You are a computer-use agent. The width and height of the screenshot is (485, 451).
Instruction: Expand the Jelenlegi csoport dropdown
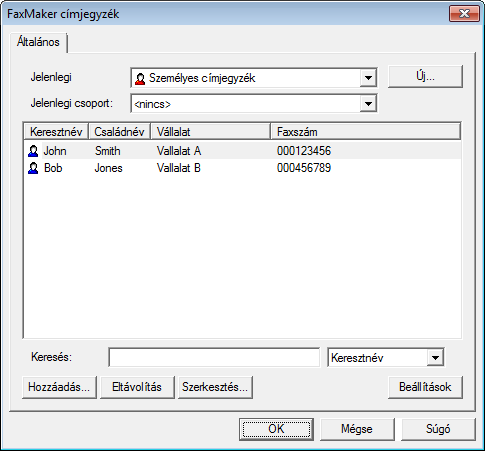(368, 104)
